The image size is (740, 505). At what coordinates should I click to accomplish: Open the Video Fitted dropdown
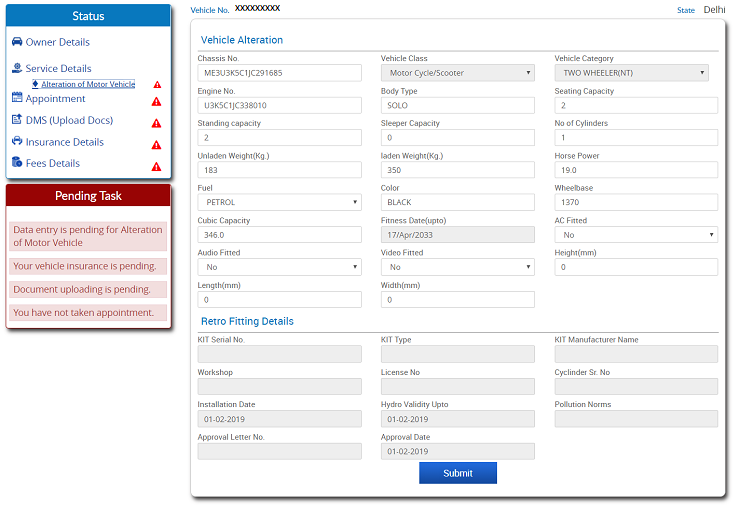(457, 267)
